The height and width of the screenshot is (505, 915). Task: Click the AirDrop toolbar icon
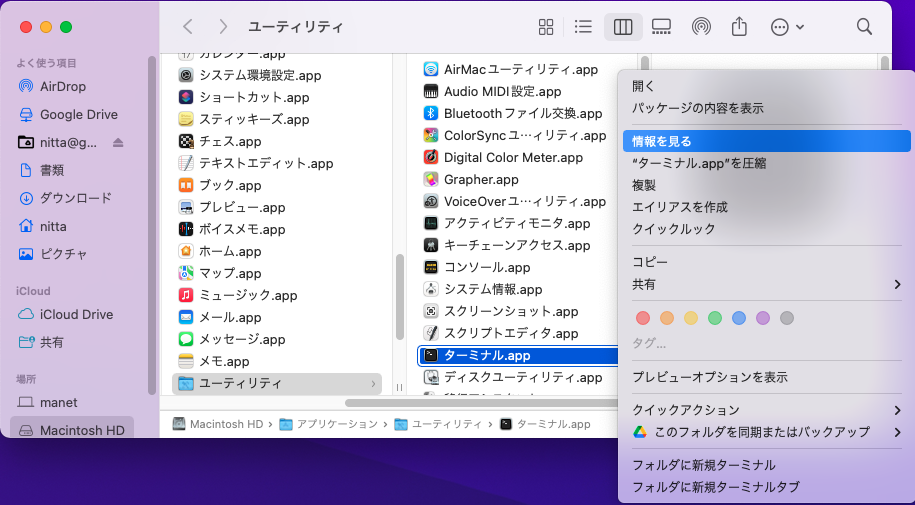pos(701,27)
